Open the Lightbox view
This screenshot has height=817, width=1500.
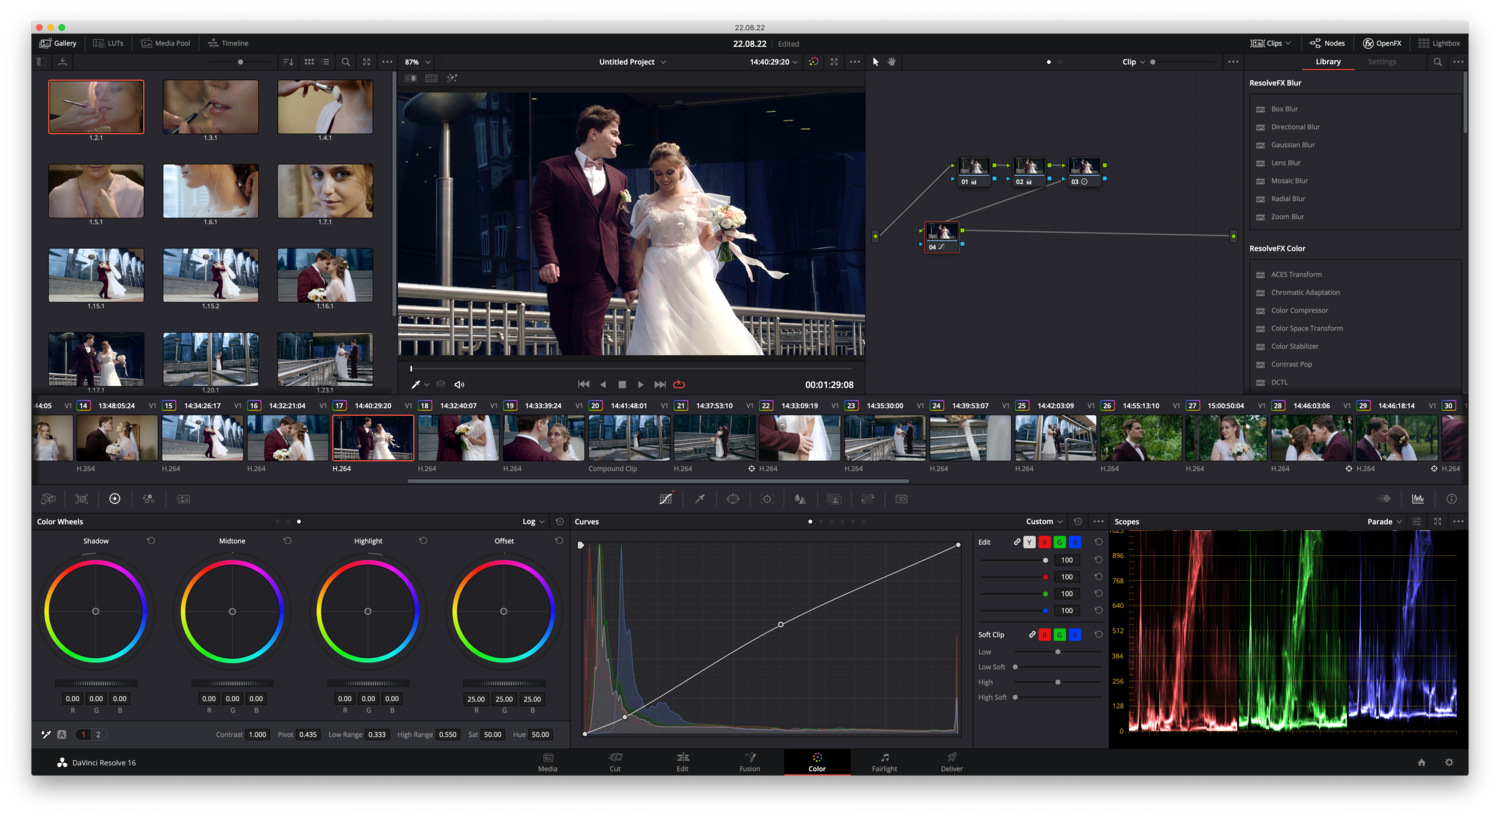point(1439,43)
